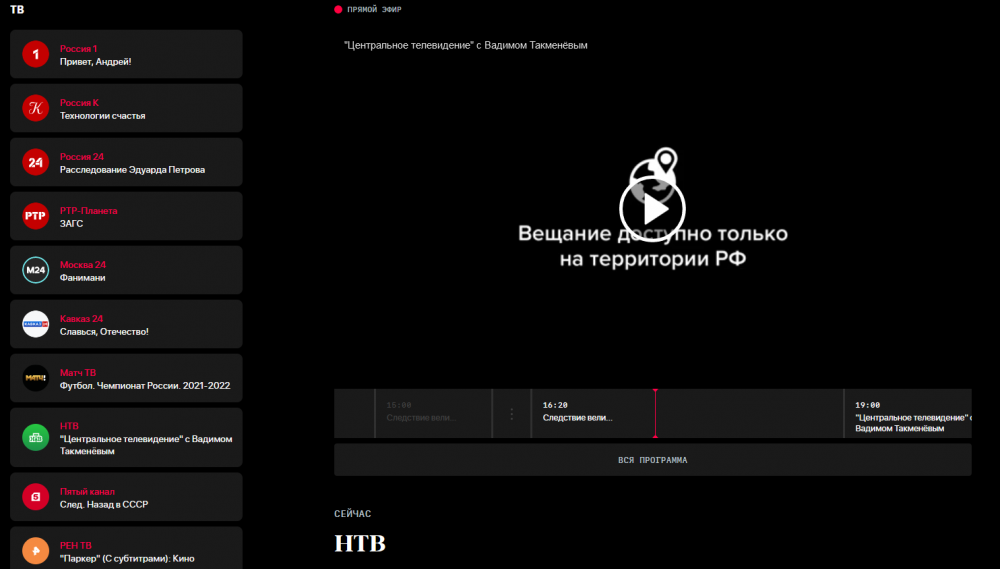
Task: Open the НТВ channel name link
Action: [69, 426]
